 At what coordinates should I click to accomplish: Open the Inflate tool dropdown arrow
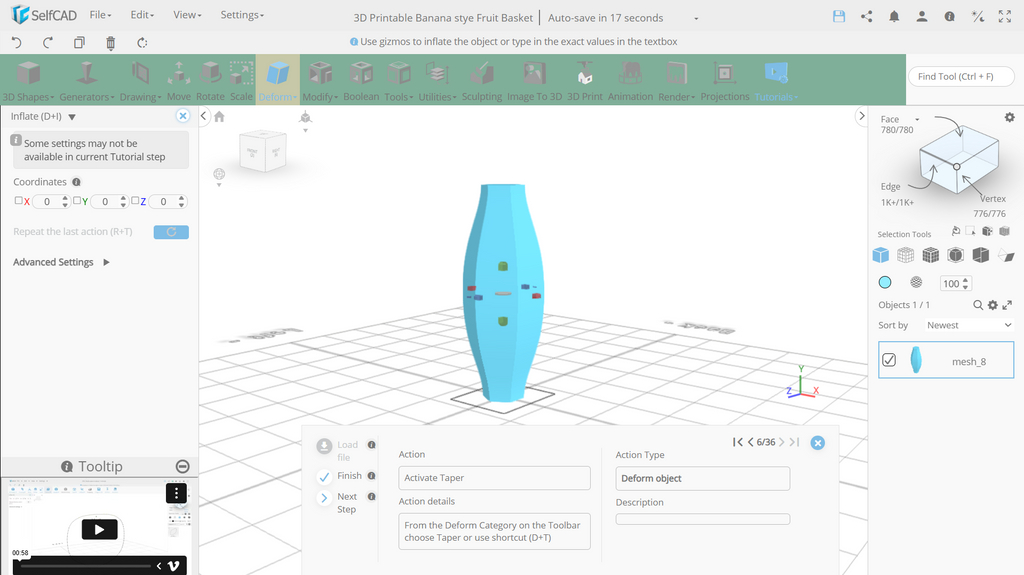[72, 117]
